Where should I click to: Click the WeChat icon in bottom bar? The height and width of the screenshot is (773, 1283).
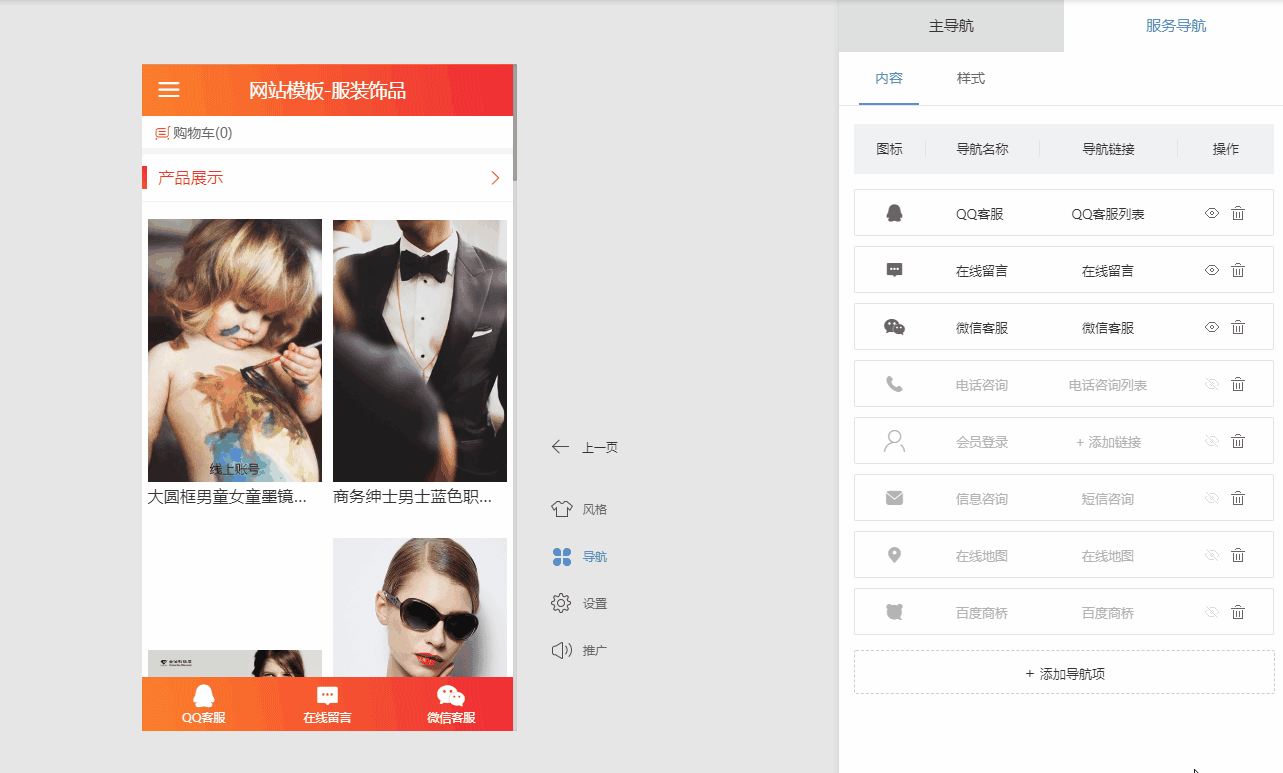[x=451, y=697]
